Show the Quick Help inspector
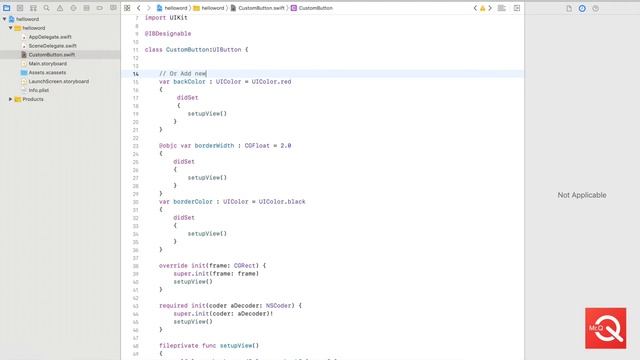 pyautogui.click(x=596, y=8)
